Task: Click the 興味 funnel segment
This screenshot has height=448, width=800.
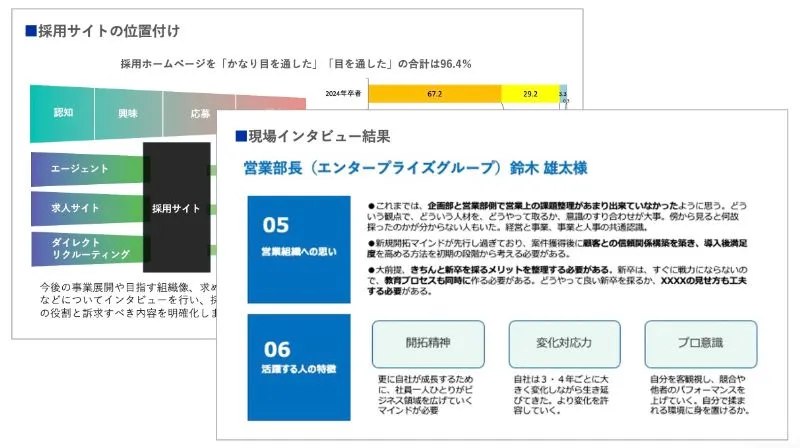Action: point(128,113)
